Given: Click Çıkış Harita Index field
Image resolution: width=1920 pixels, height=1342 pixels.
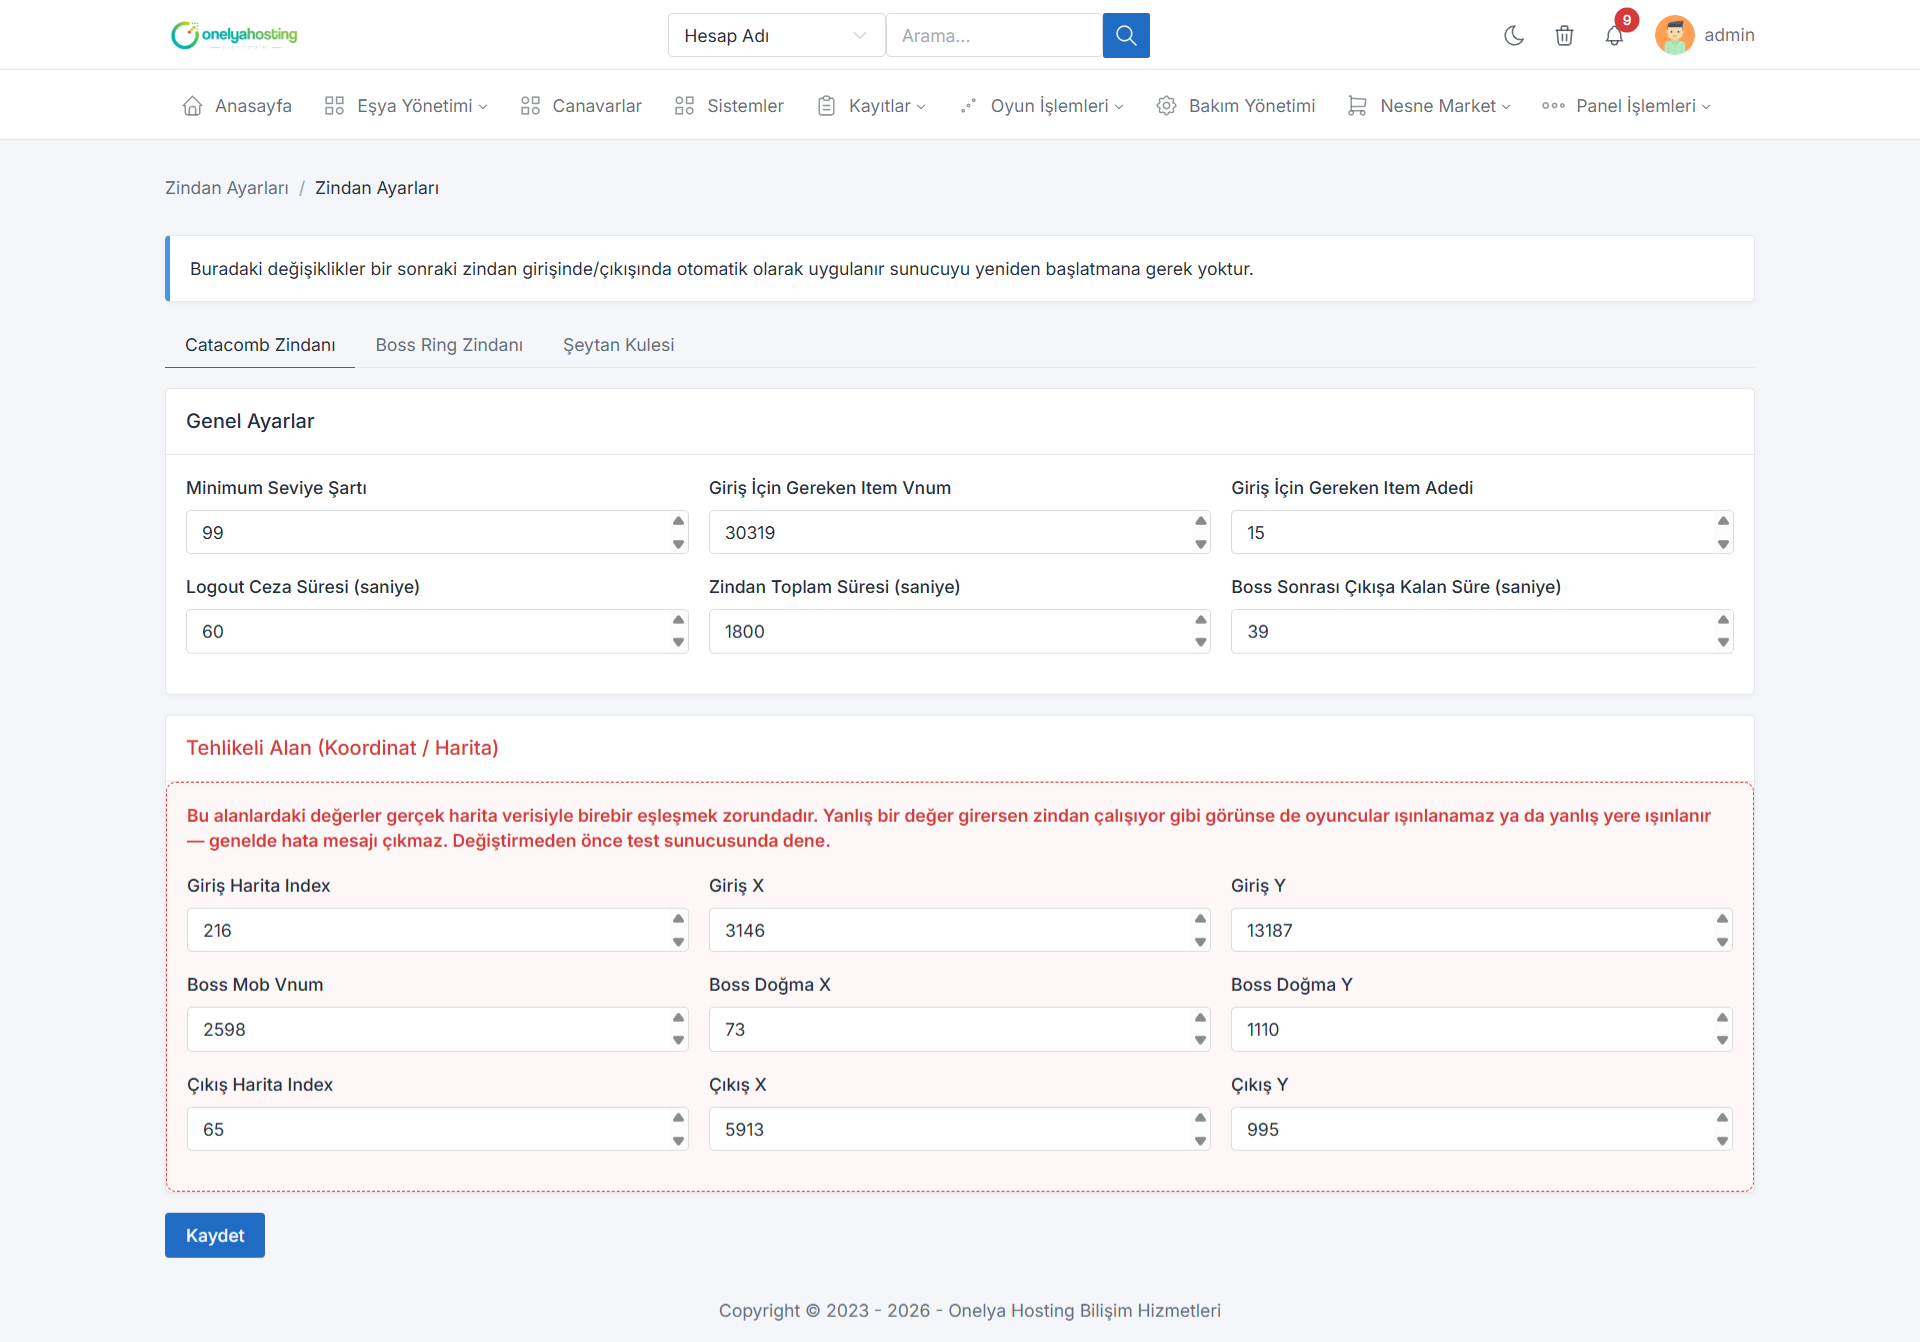Looking at the screenshot, I should (437, 1129).
